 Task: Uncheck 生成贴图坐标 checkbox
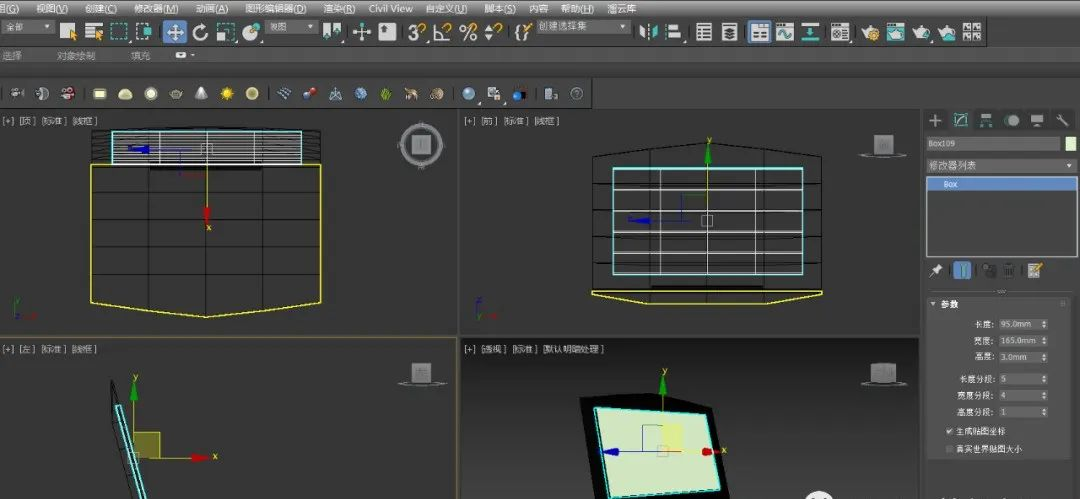pos(950,431)
